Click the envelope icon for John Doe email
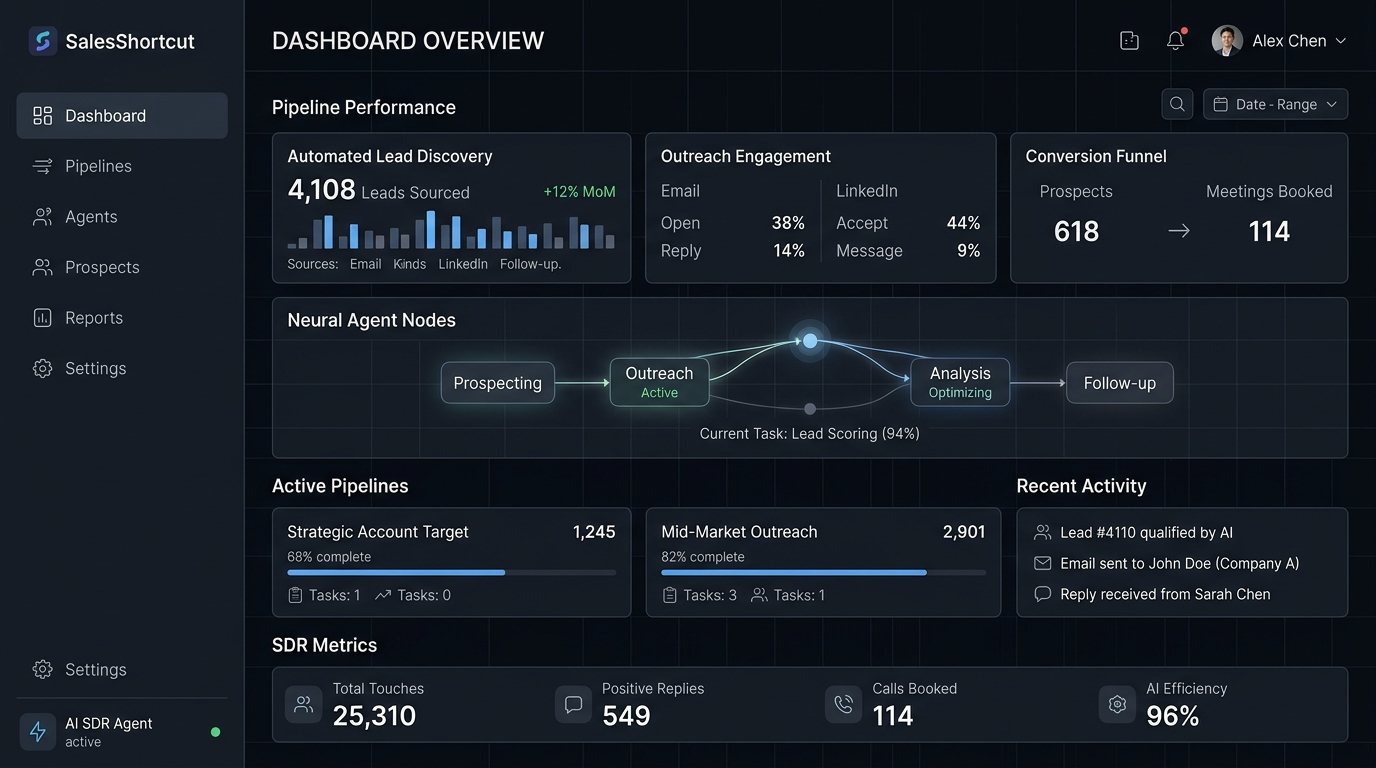The width and height of the screenshot is (1376, 768). click(1043, 564)
